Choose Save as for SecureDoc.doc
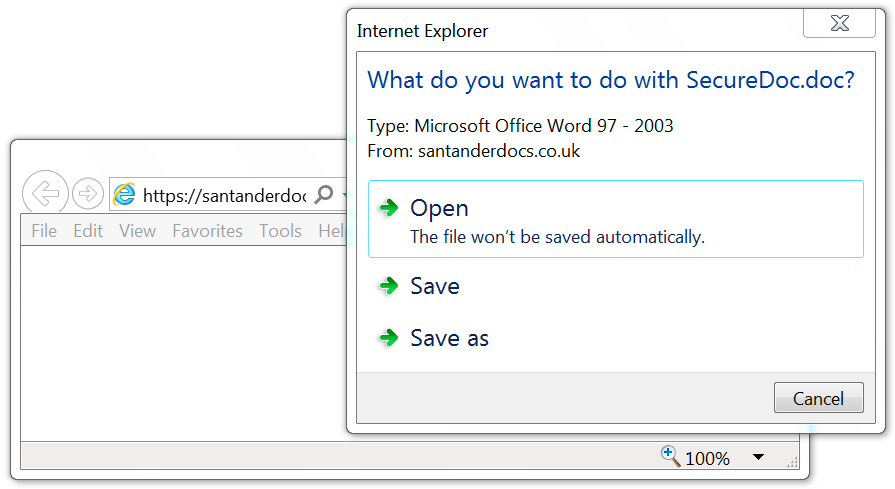 click(616, 338)
